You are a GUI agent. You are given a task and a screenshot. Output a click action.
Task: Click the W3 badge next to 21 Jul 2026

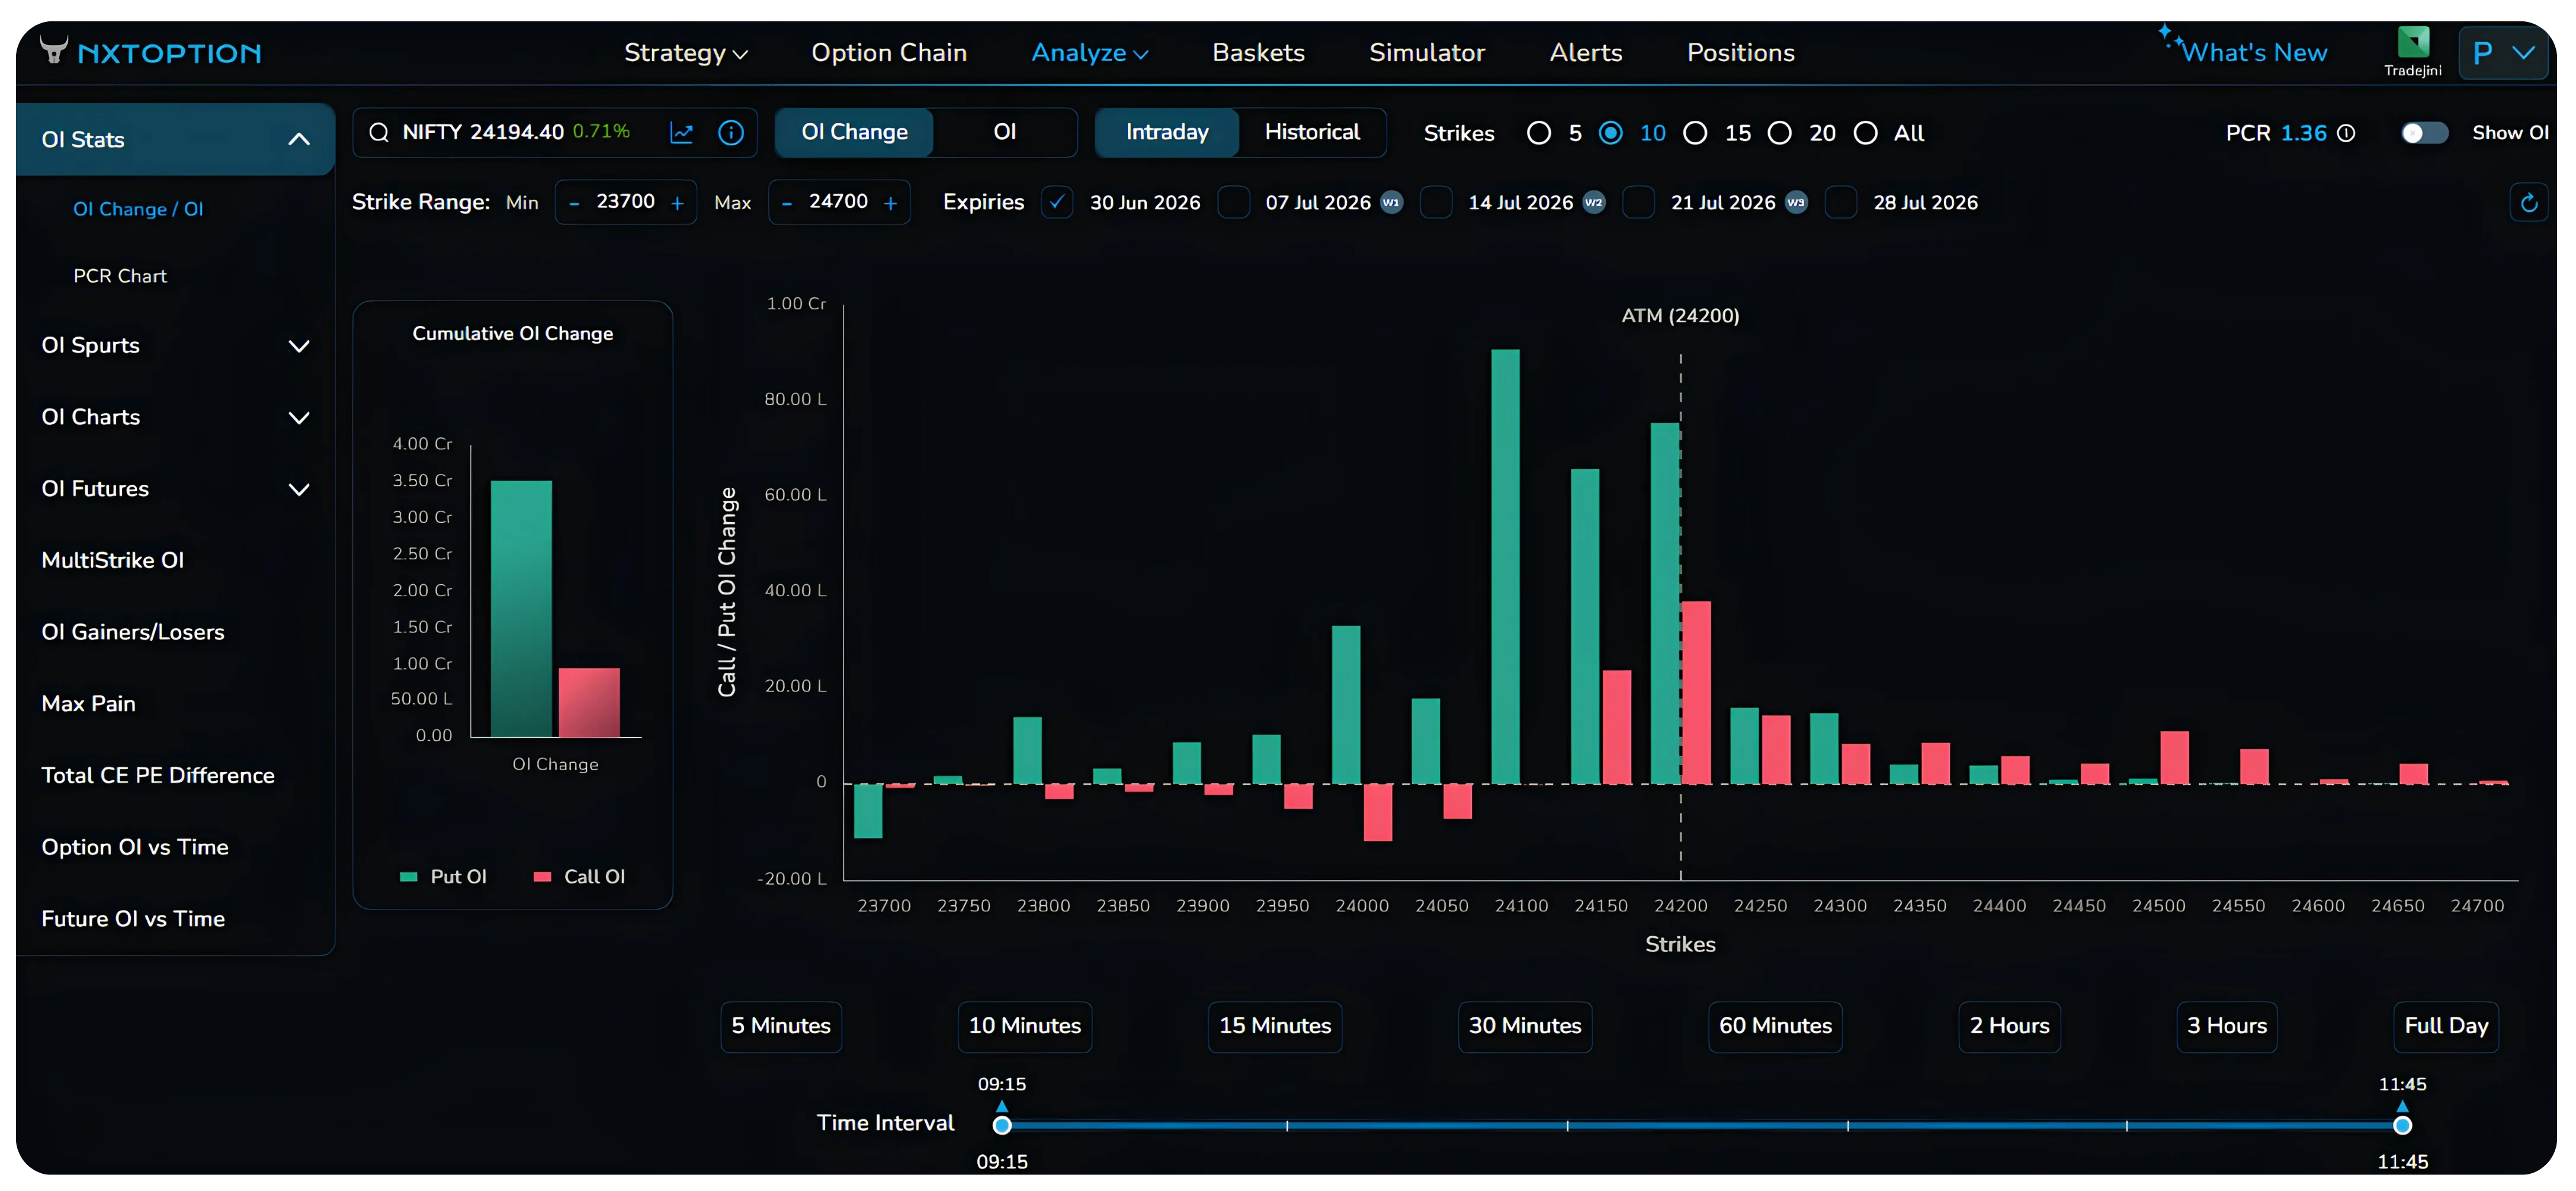[1796, 202]
